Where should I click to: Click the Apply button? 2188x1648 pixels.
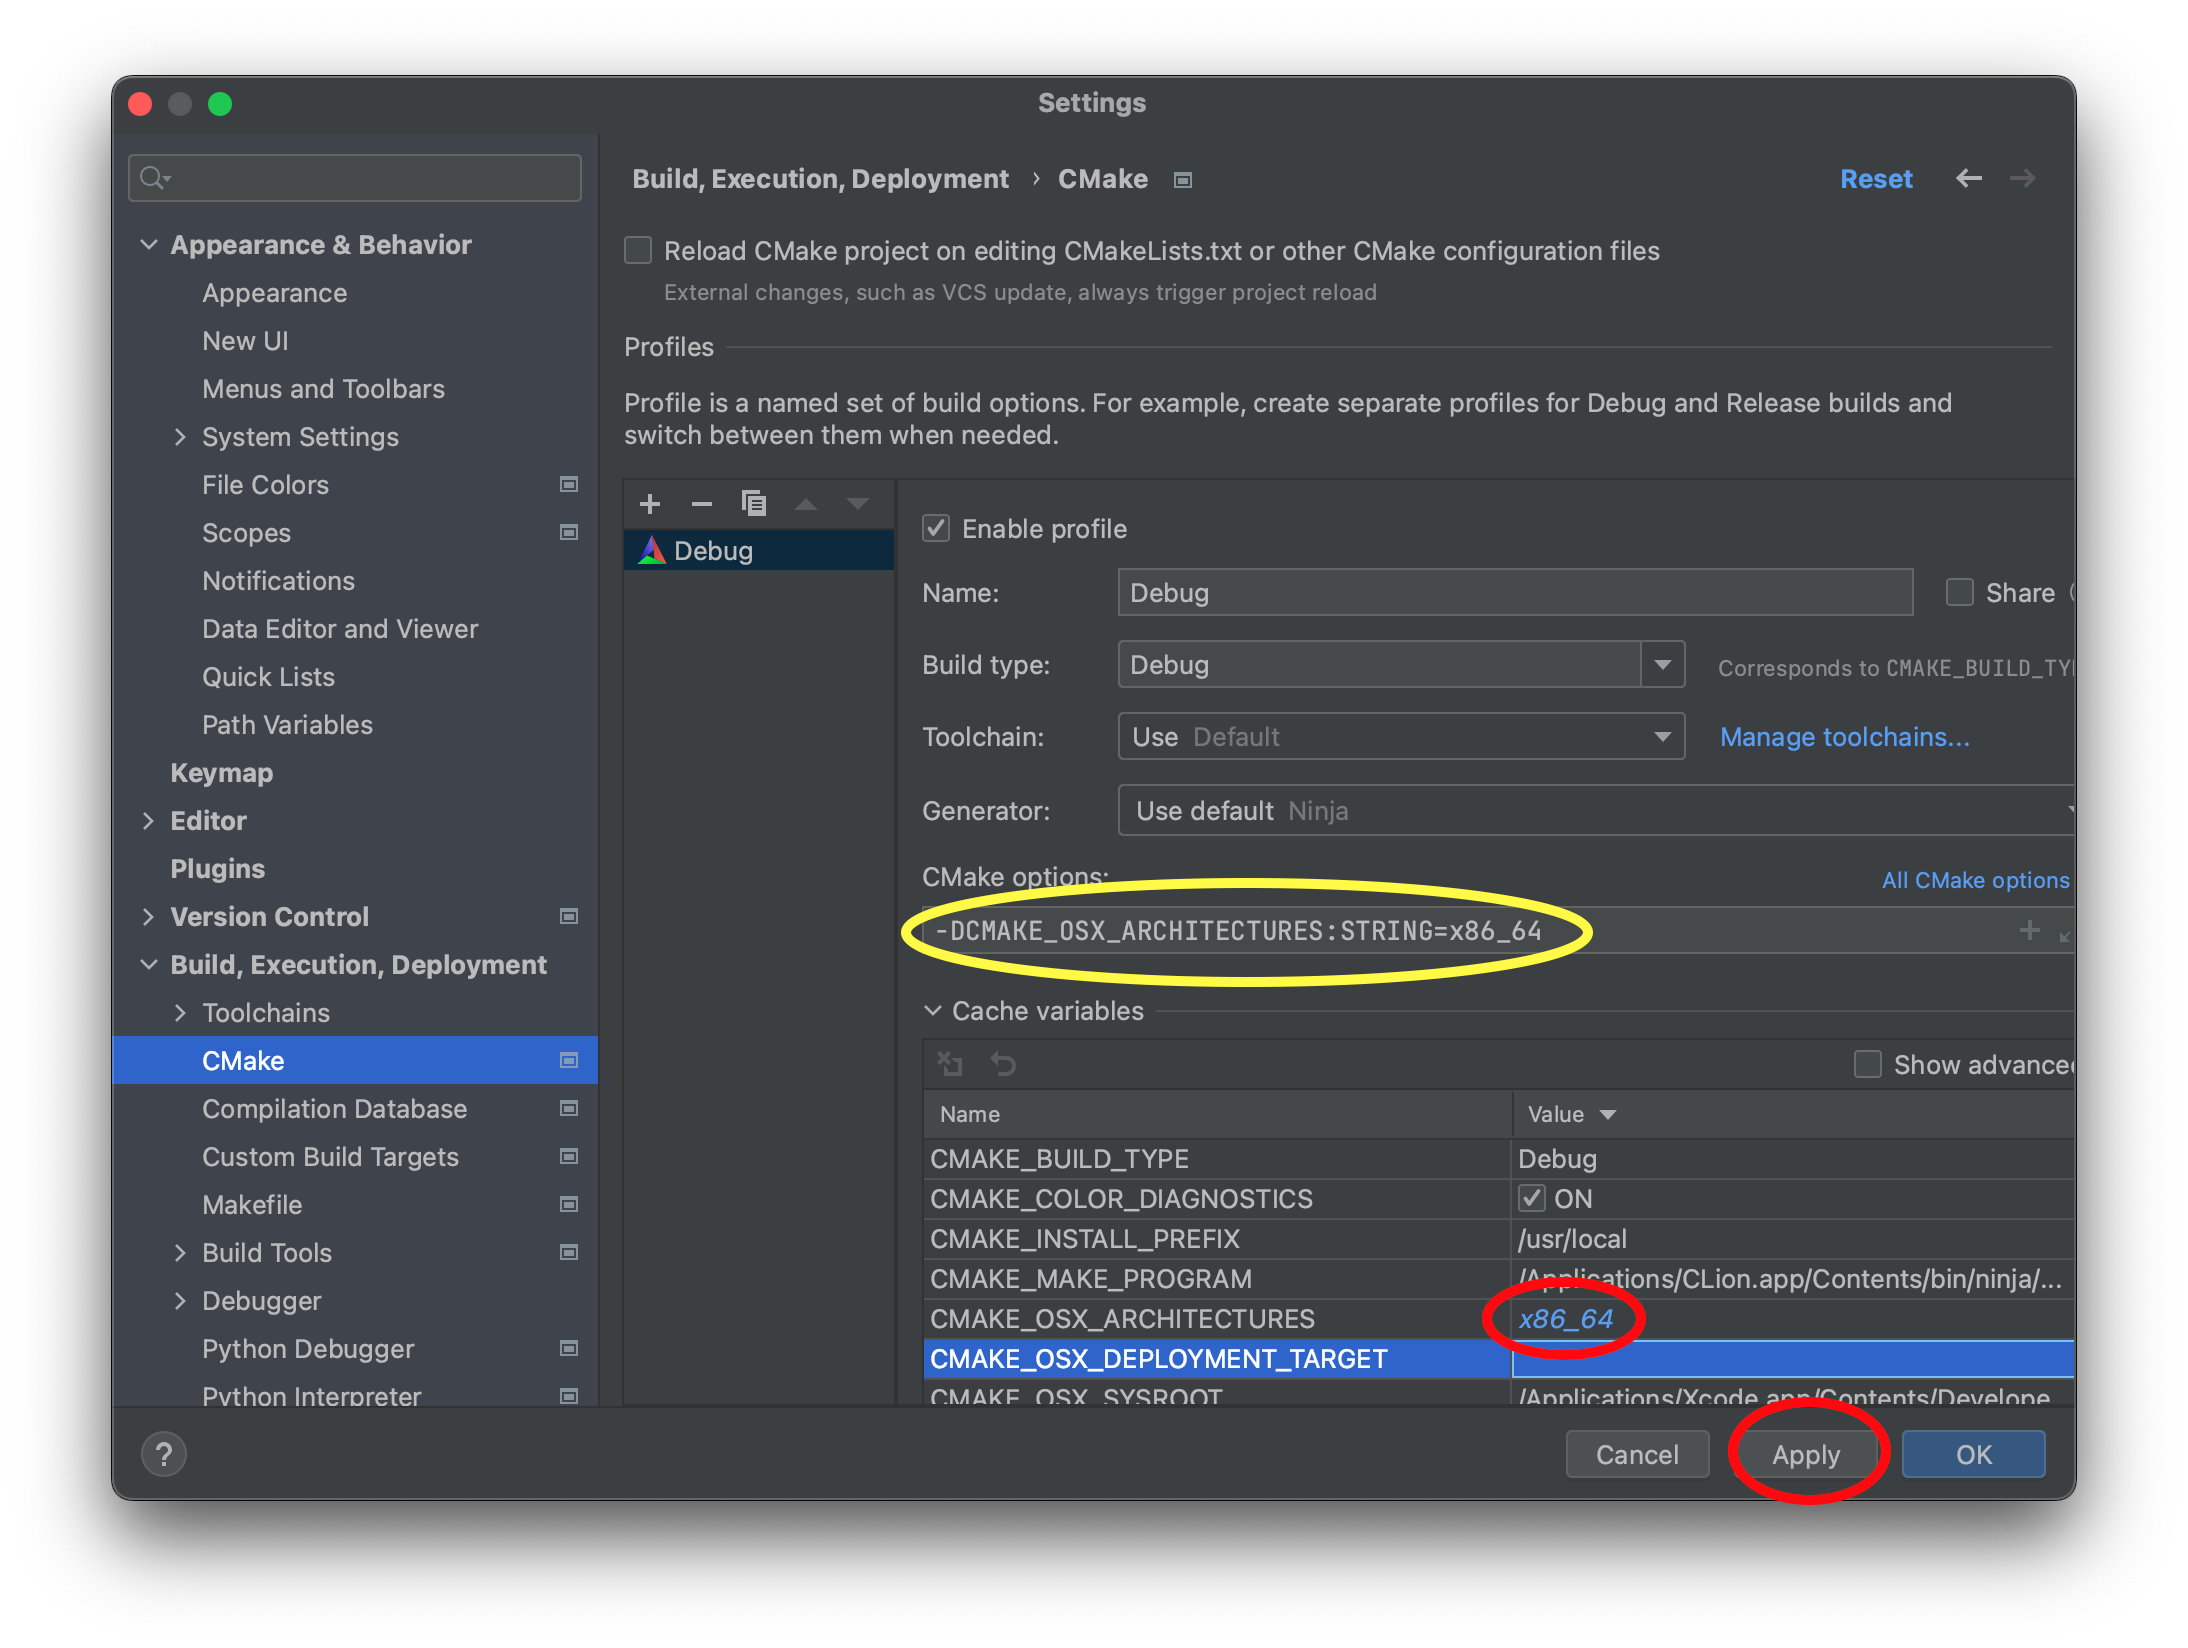click(1805, 1454)
